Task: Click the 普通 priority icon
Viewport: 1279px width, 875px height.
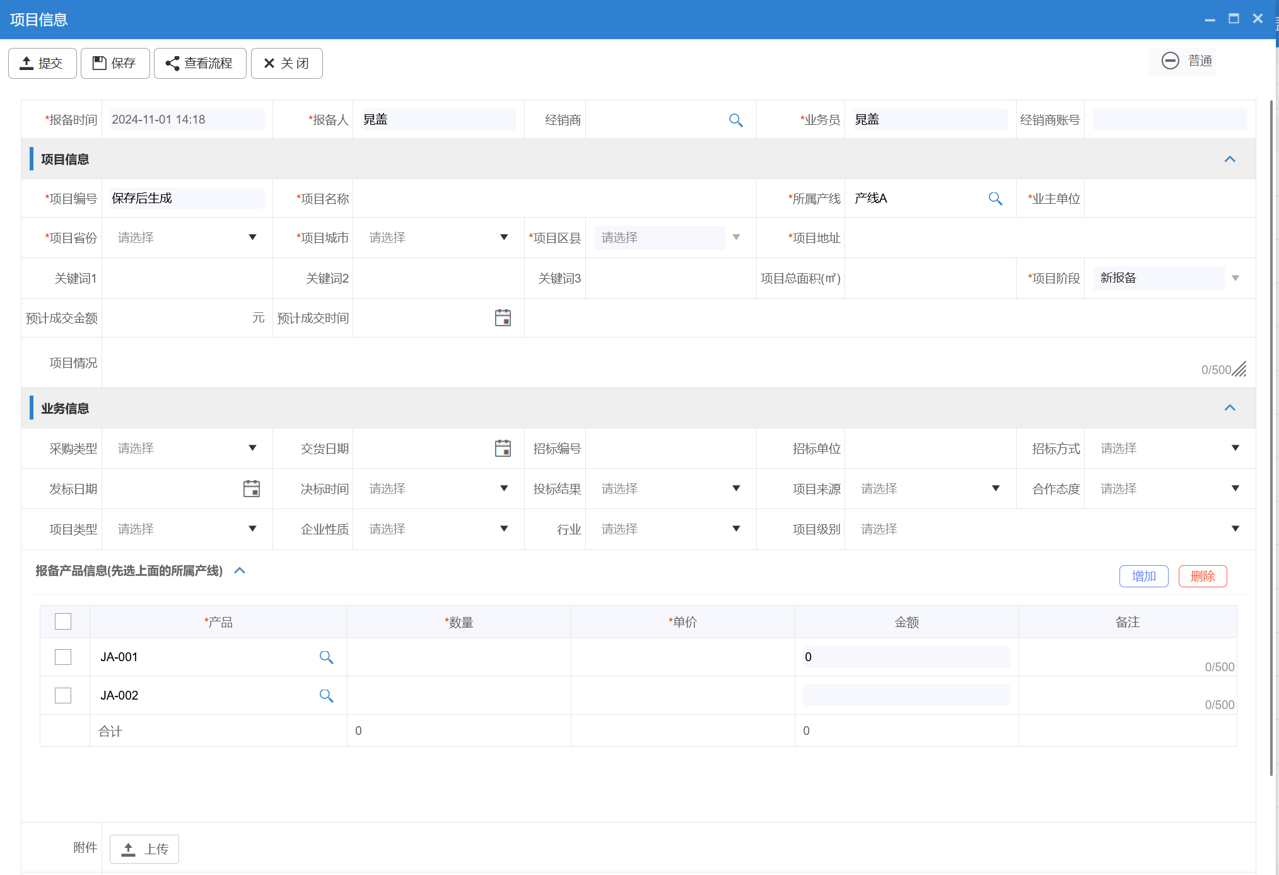Action: coord(1170,61)
